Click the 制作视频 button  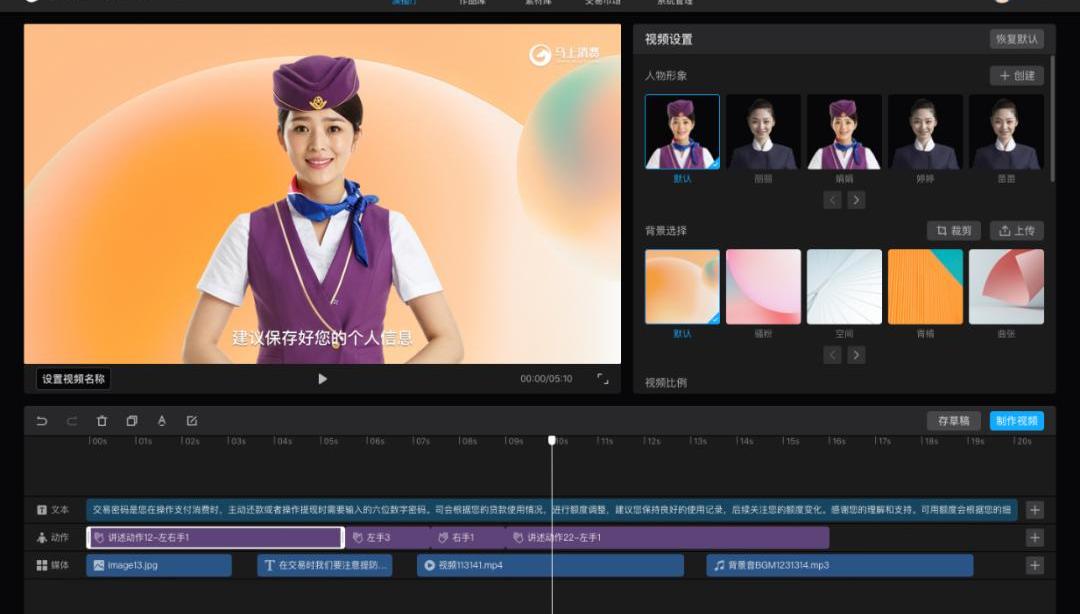1017,421
